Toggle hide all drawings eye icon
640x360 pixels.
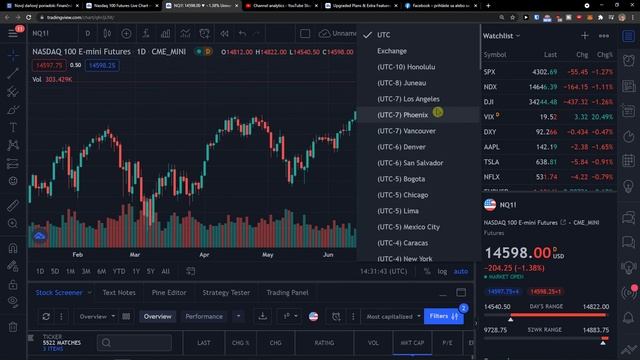pyautogui.click(x=13, y=302)
